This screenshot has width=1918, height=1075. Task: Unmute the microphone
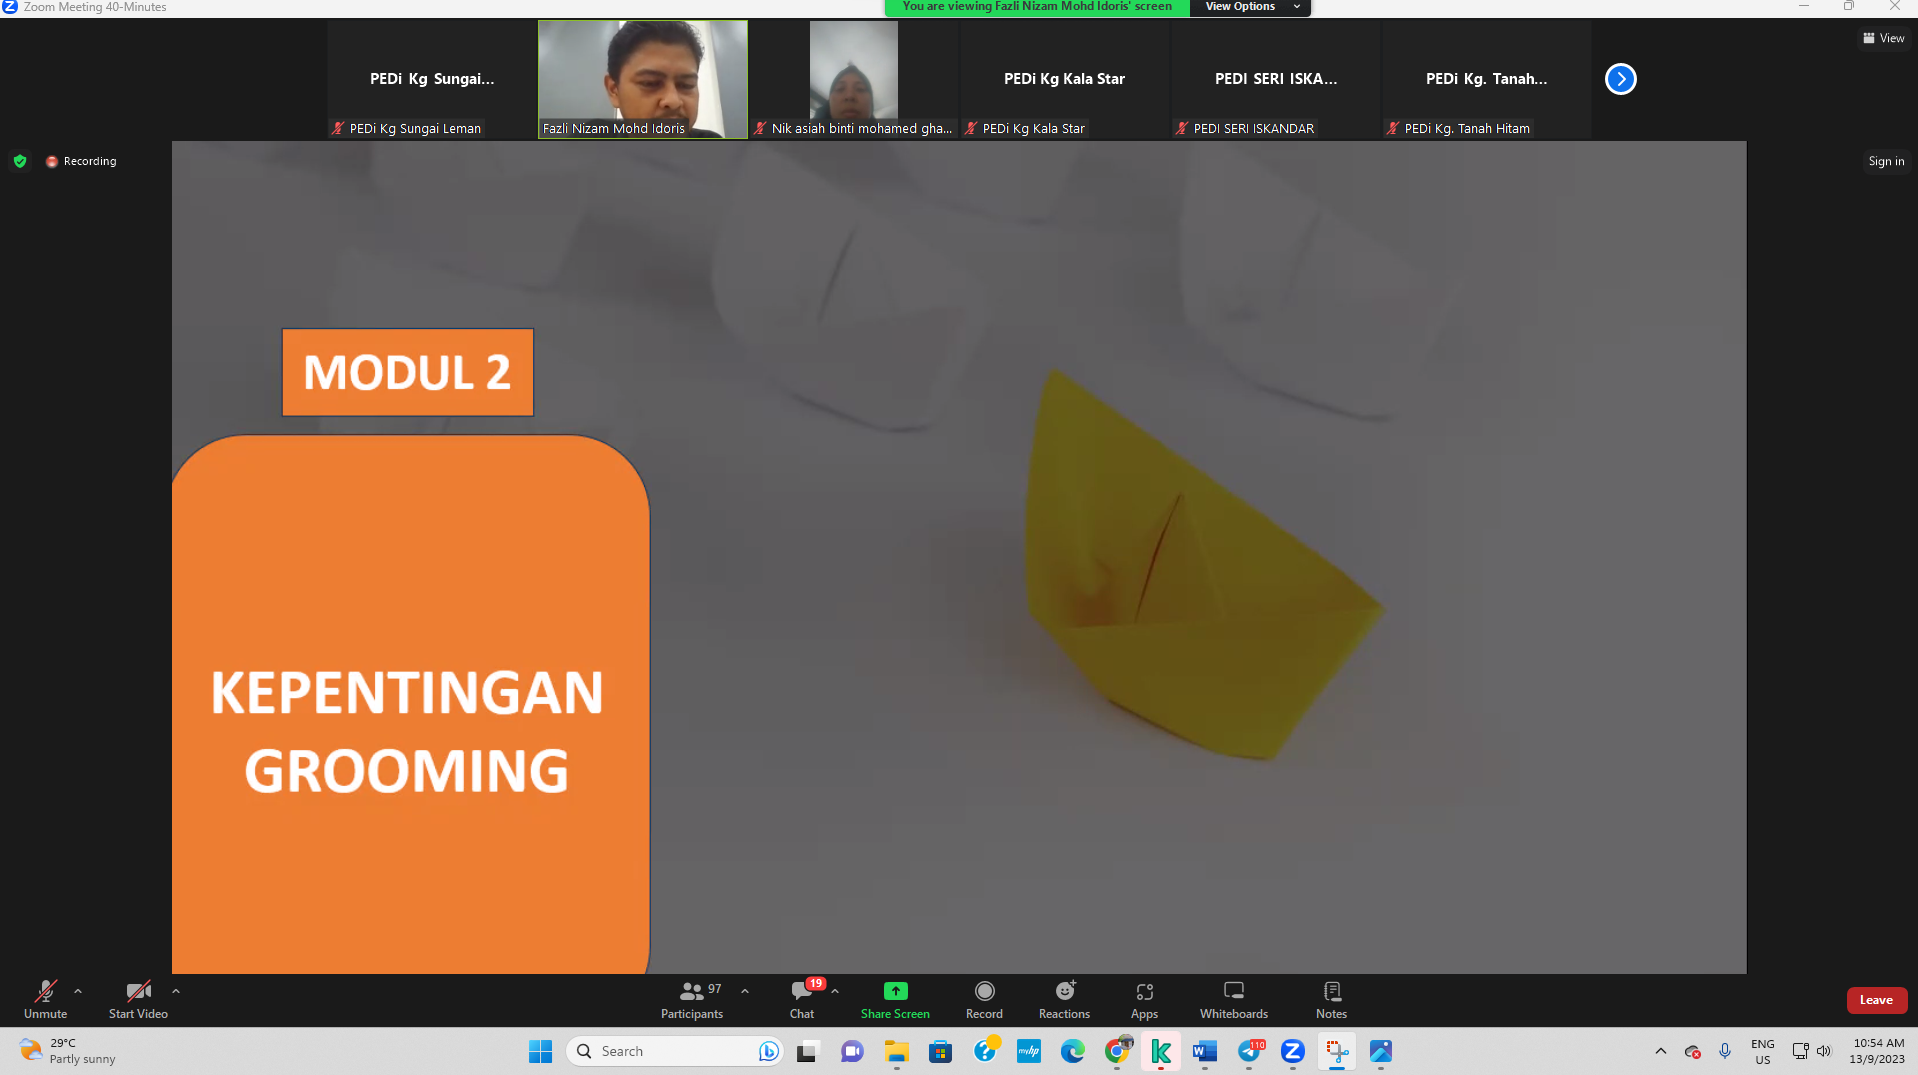pyautogui.click(x=46, y=999)
